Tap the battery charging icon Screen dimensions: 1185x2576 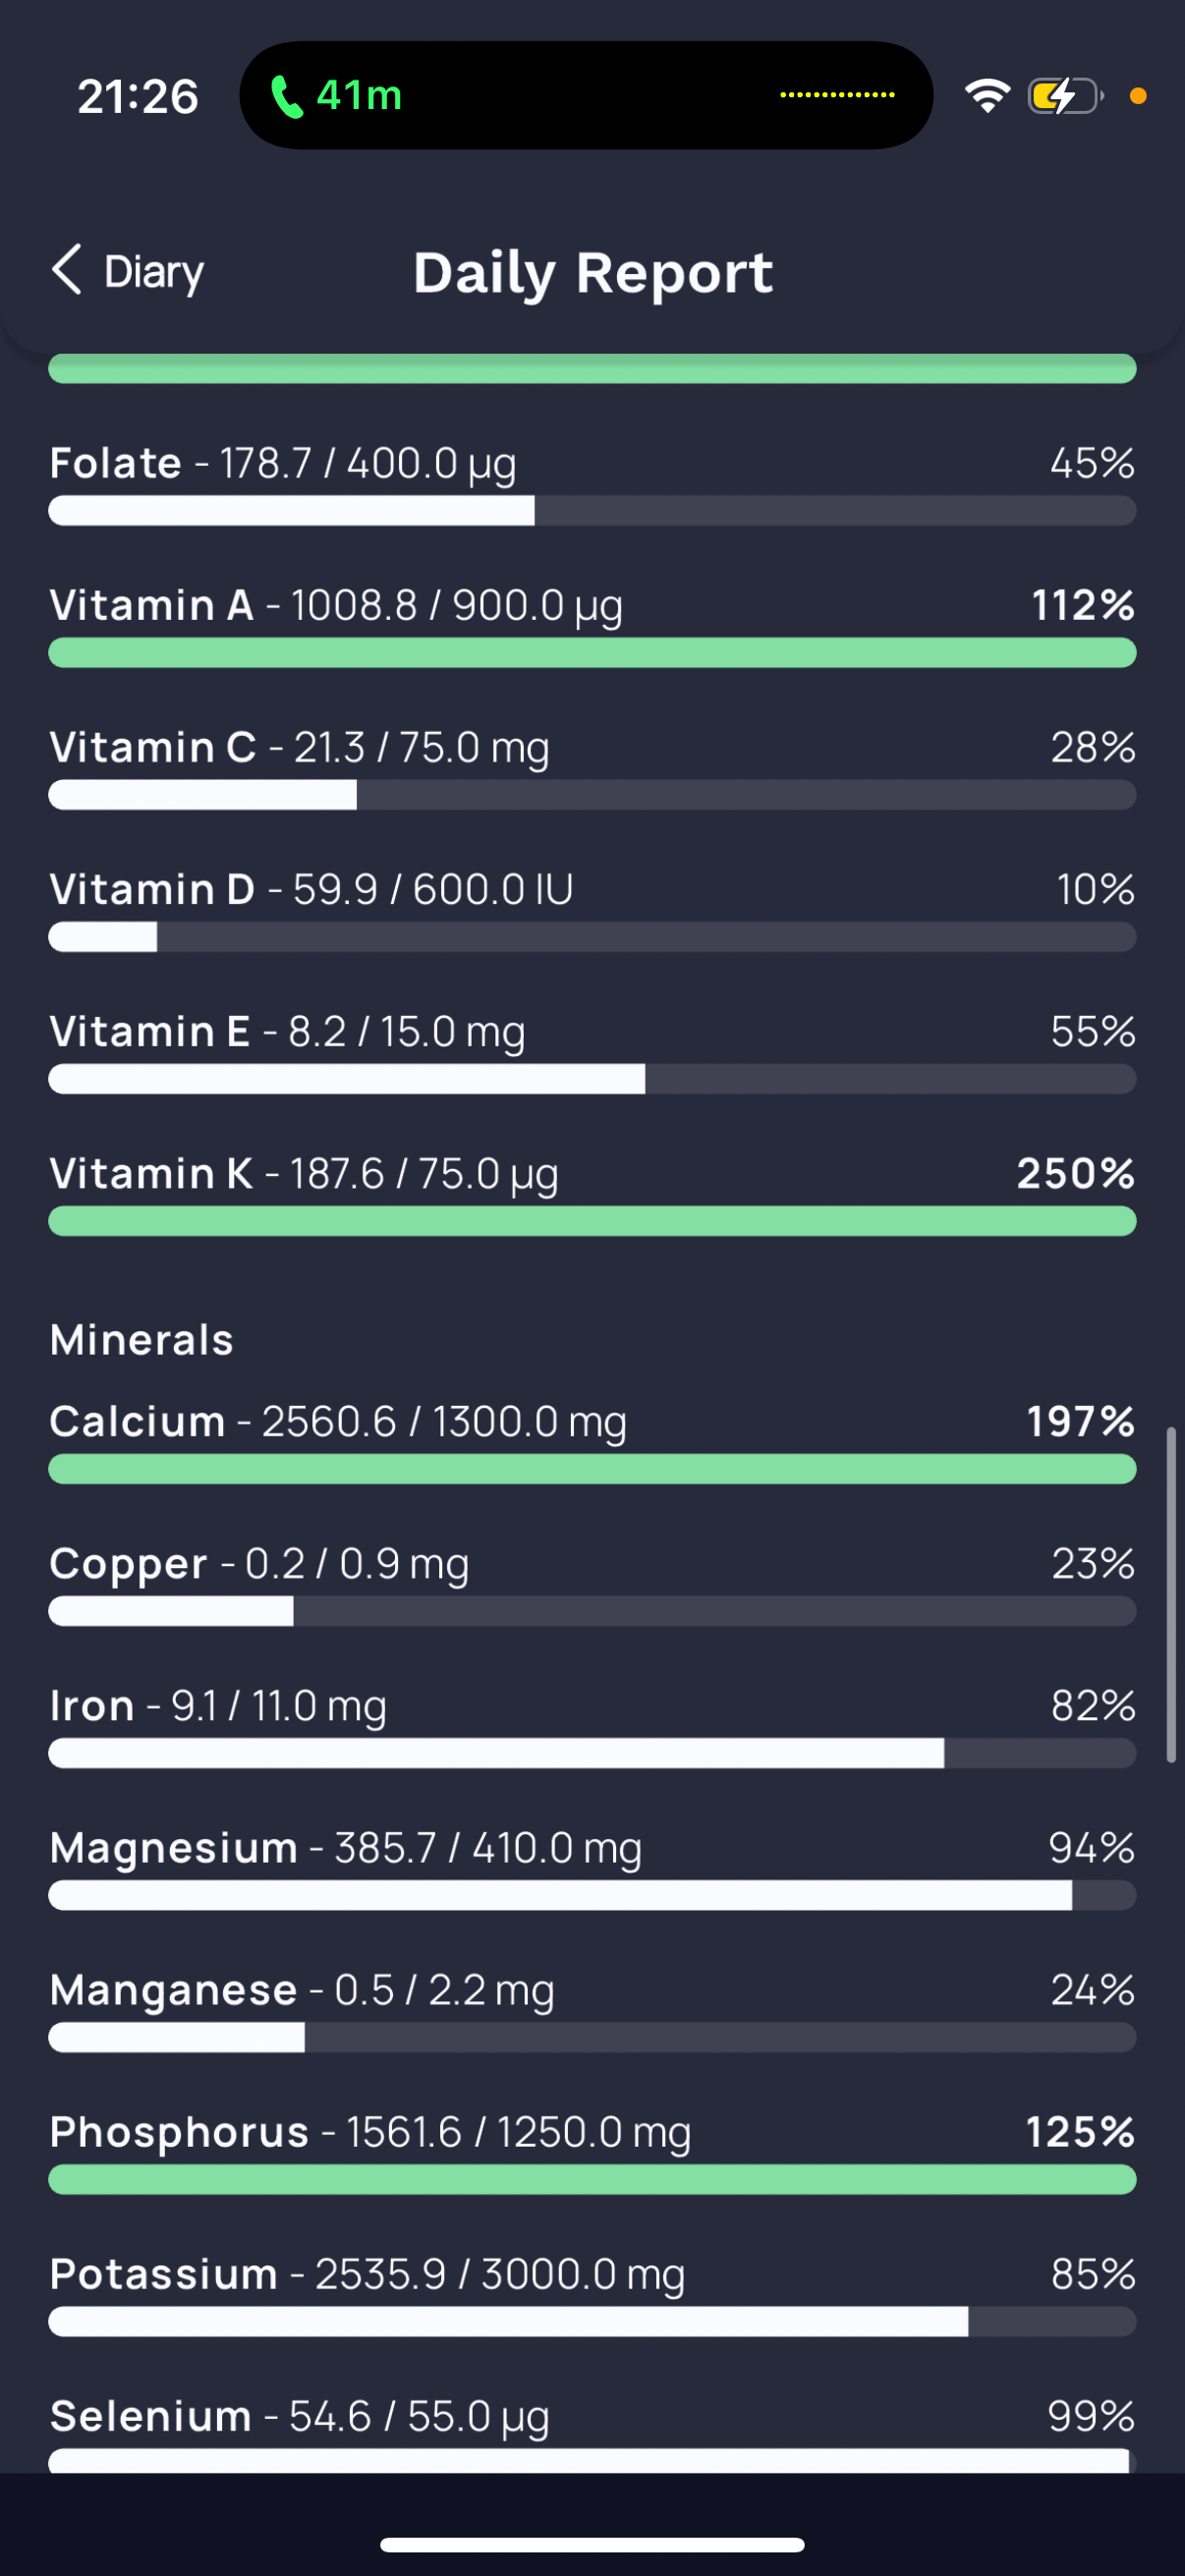point(1065,96)
